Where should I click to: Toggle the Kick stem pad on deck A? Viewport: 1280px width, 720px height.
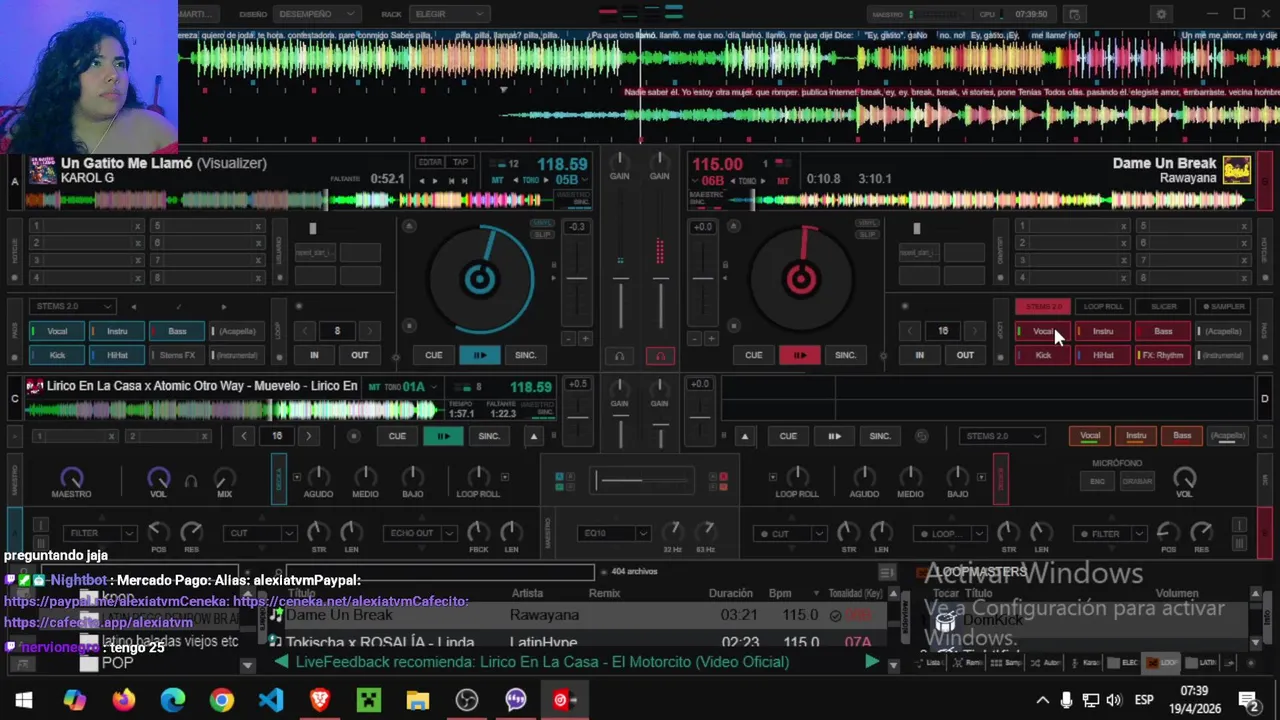(x=57, y=355)
